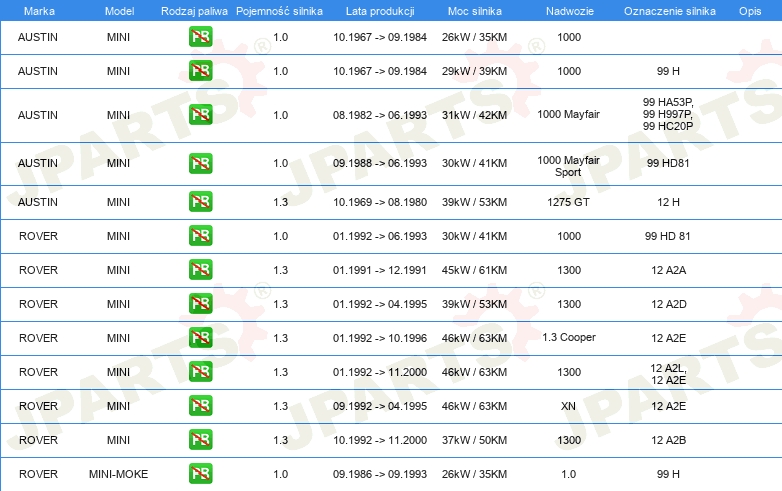Screen dimensions: 782x491
Task: Select engine code 12 A2B
Action: 669,440
